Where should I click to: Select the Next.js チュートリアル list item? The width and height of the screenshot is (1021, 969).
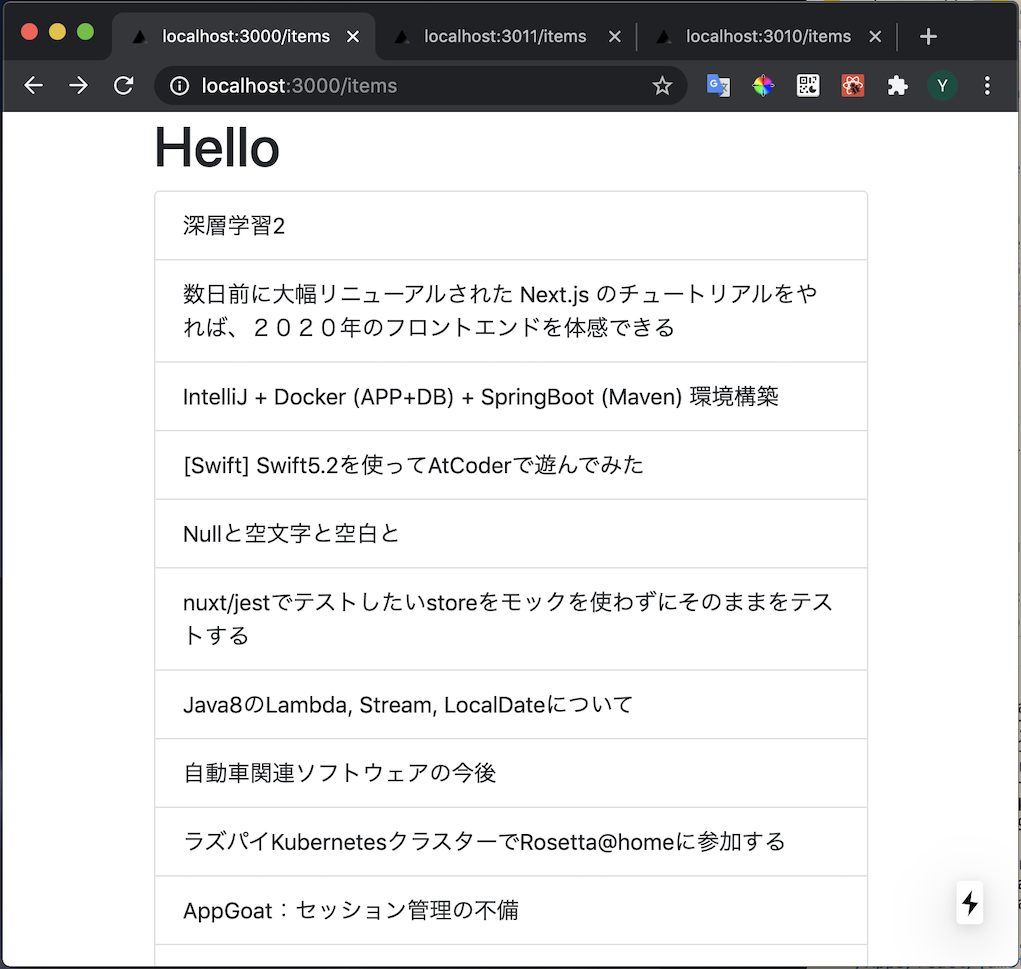click(x=511, y=311)
